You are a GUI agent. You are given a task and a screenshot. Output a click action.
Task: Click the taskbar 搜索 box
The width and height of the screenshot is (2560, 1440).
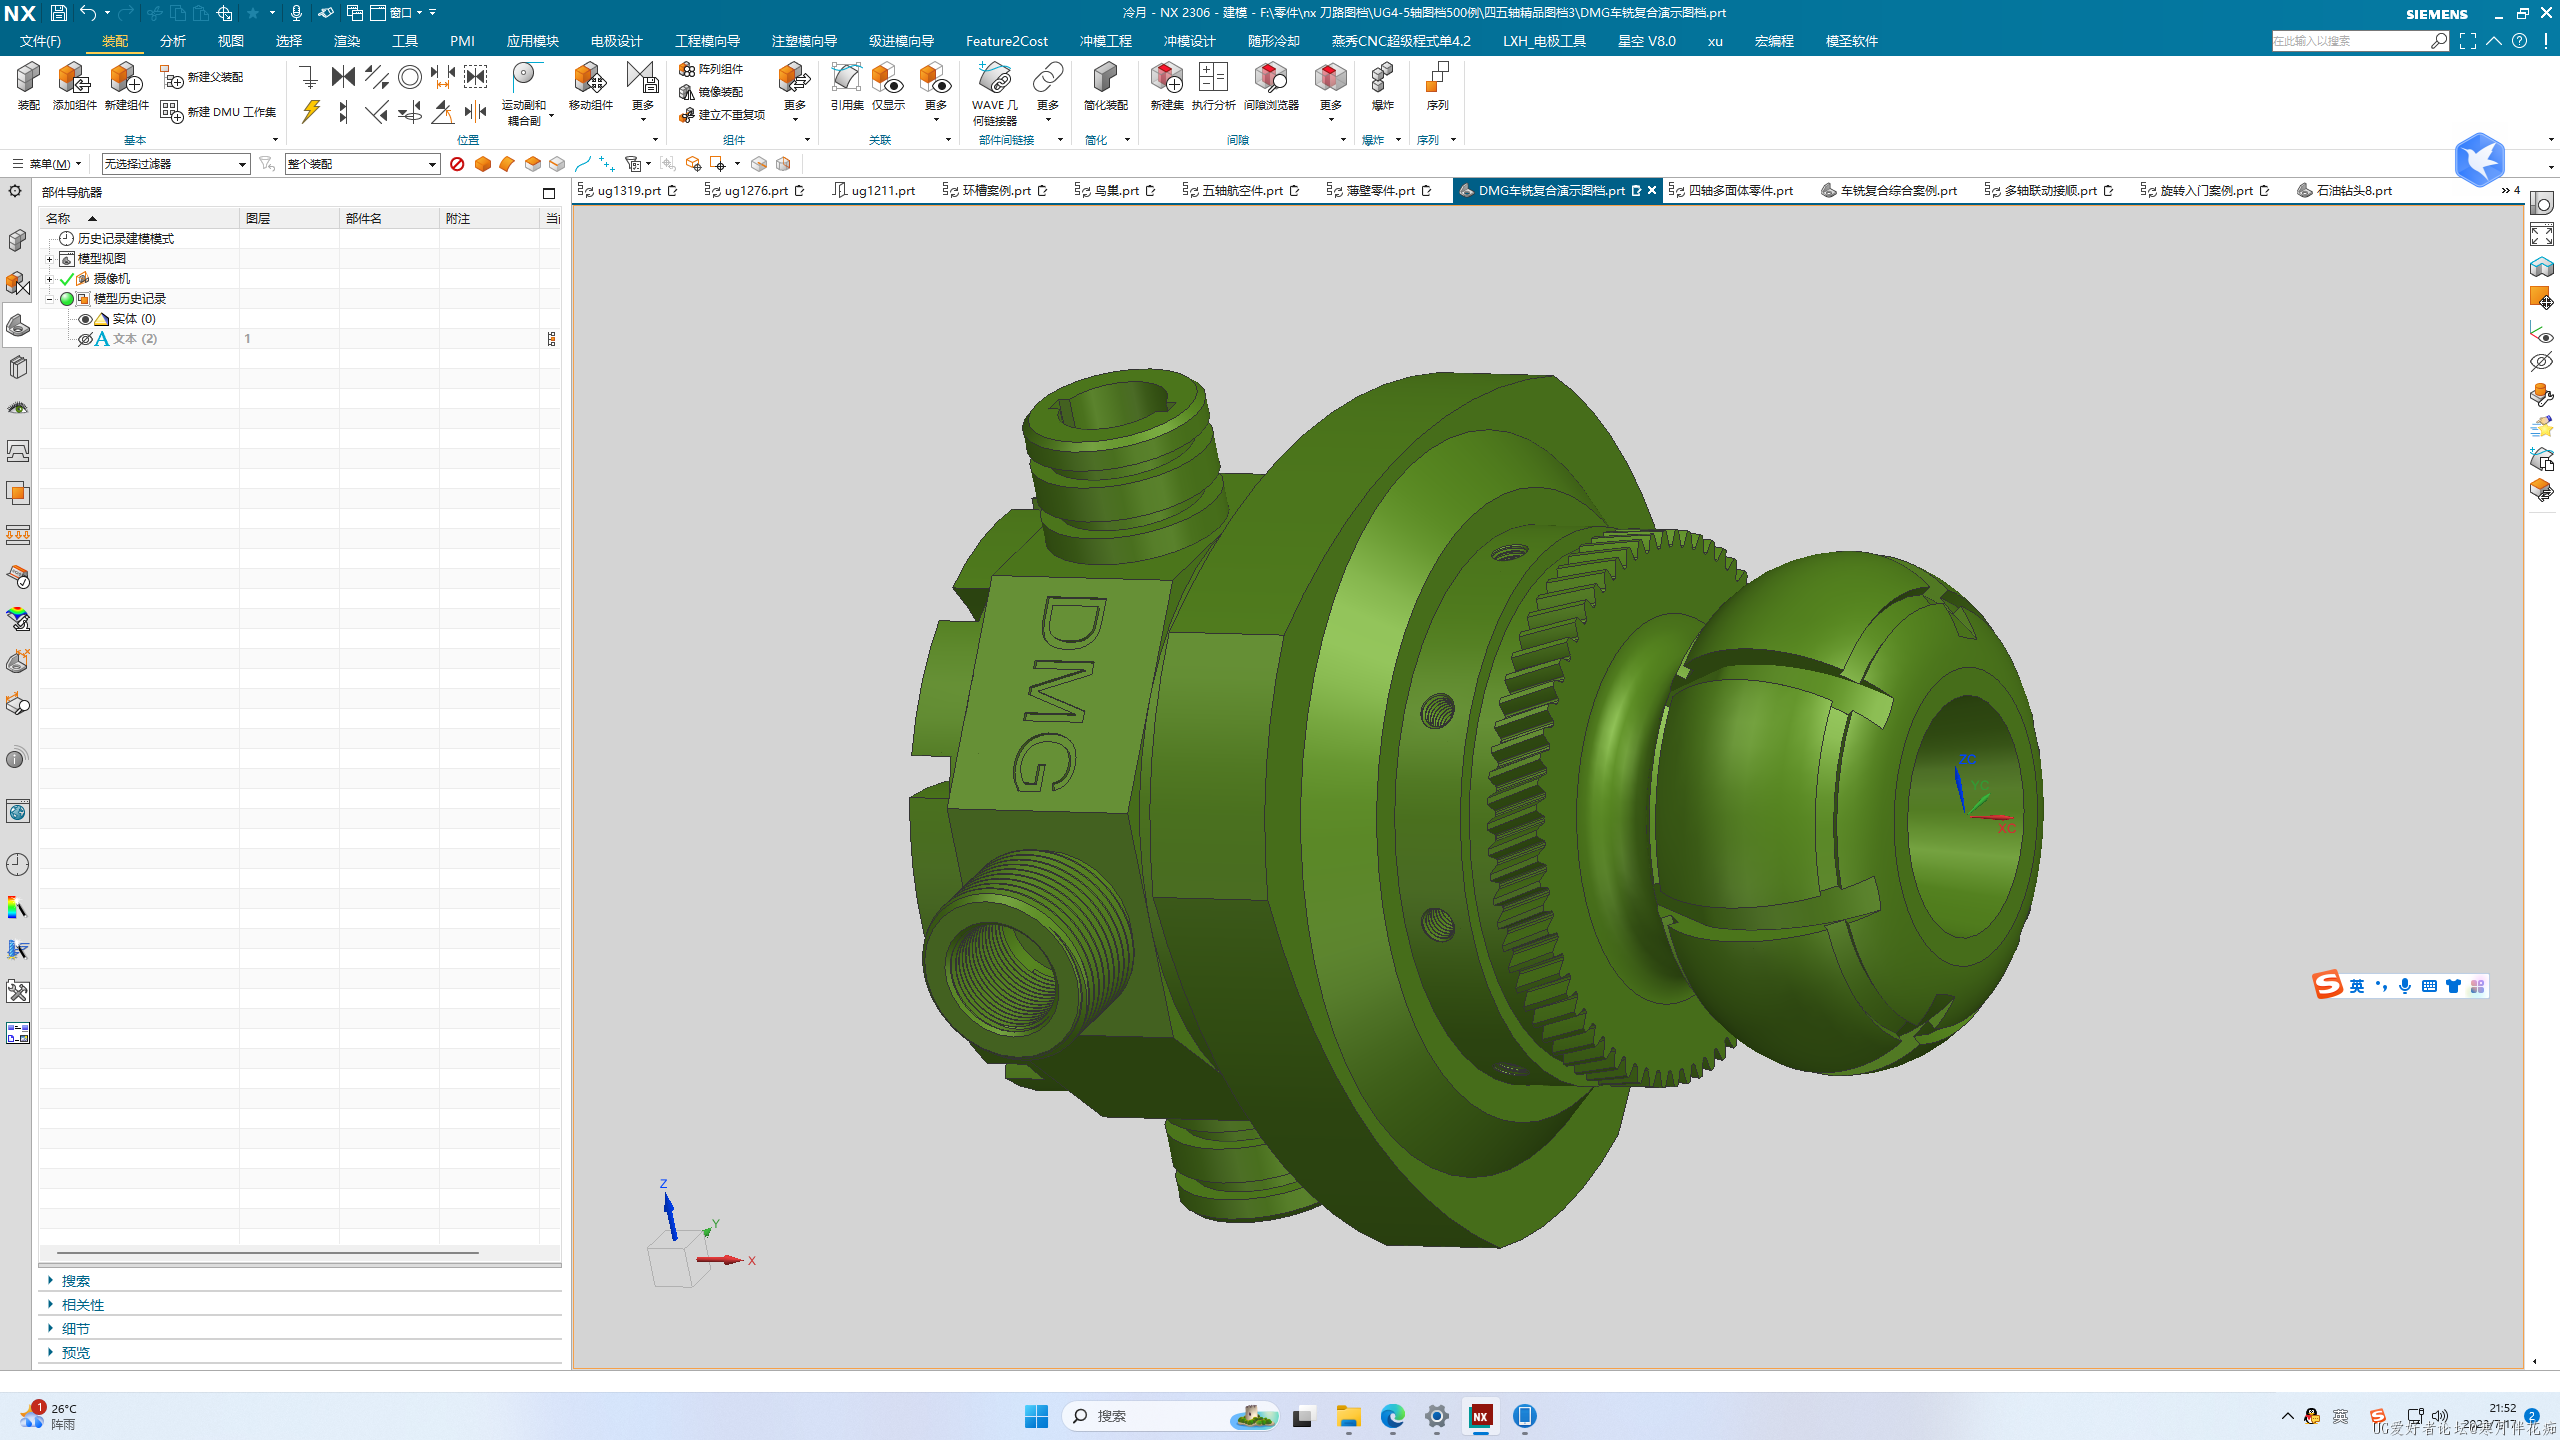point(1170,1416)
